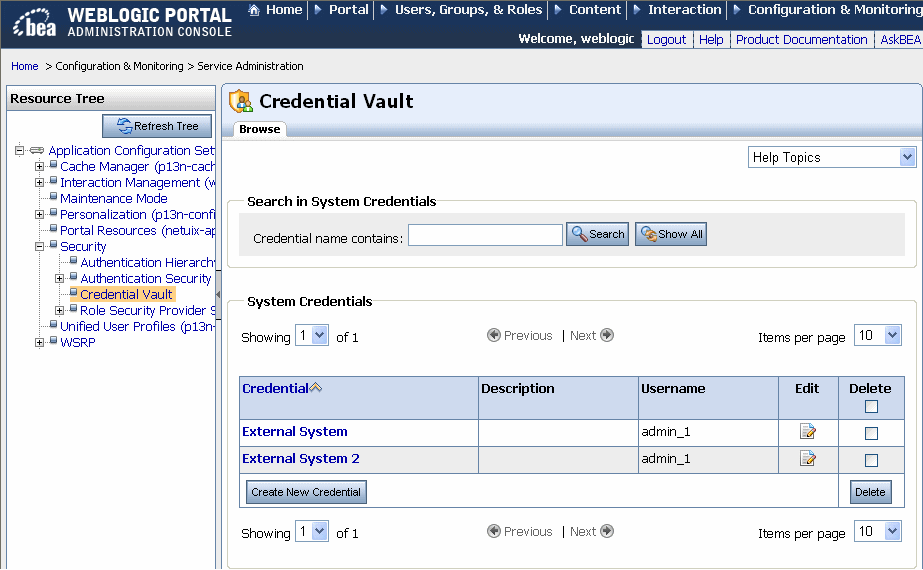Image resolution: width=923 pixels, height=570 pixels.
Task: Select Portal Resources in the resource tree
Action: coord(137,231)
